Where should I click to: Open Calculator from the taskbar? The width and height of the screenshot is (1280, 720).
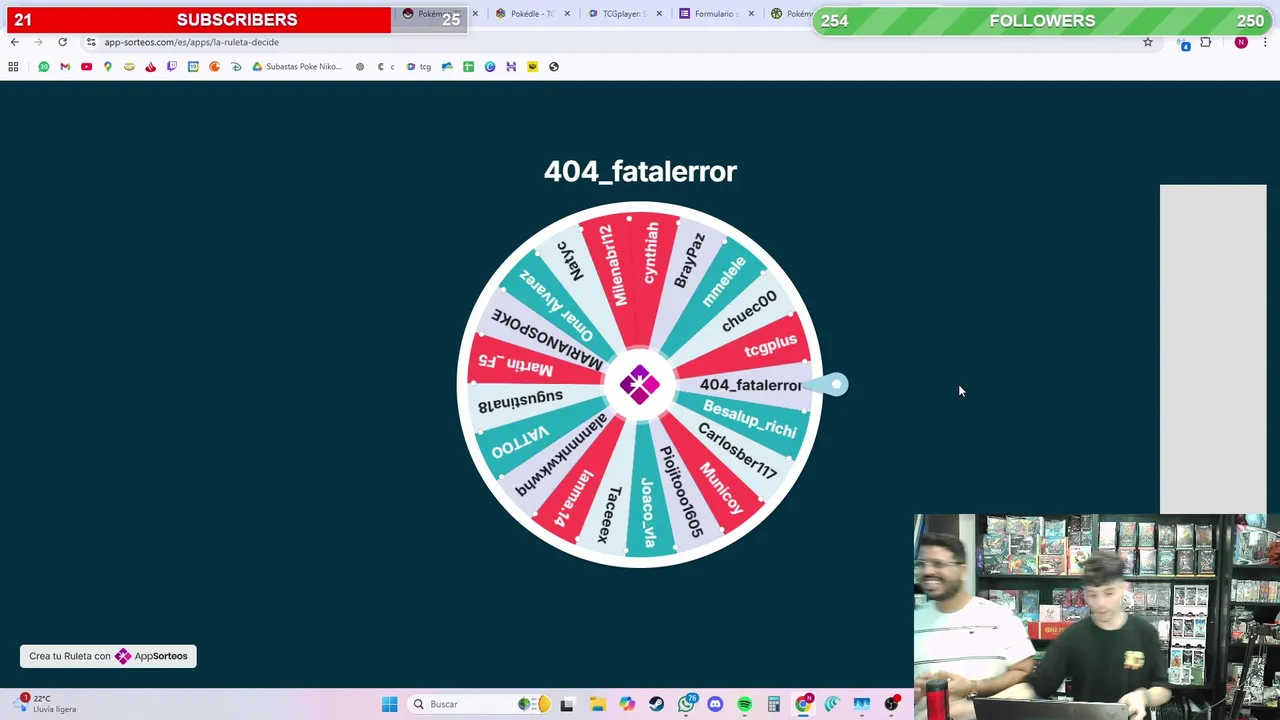point(774,704)
